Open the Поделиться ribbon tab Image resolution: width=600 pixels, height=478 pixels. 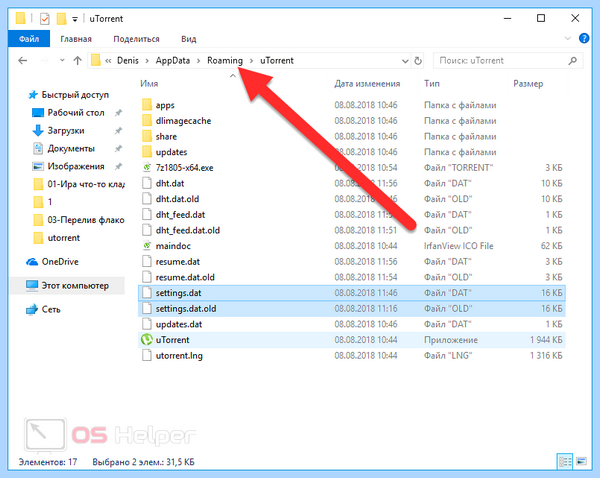point(136,39)
